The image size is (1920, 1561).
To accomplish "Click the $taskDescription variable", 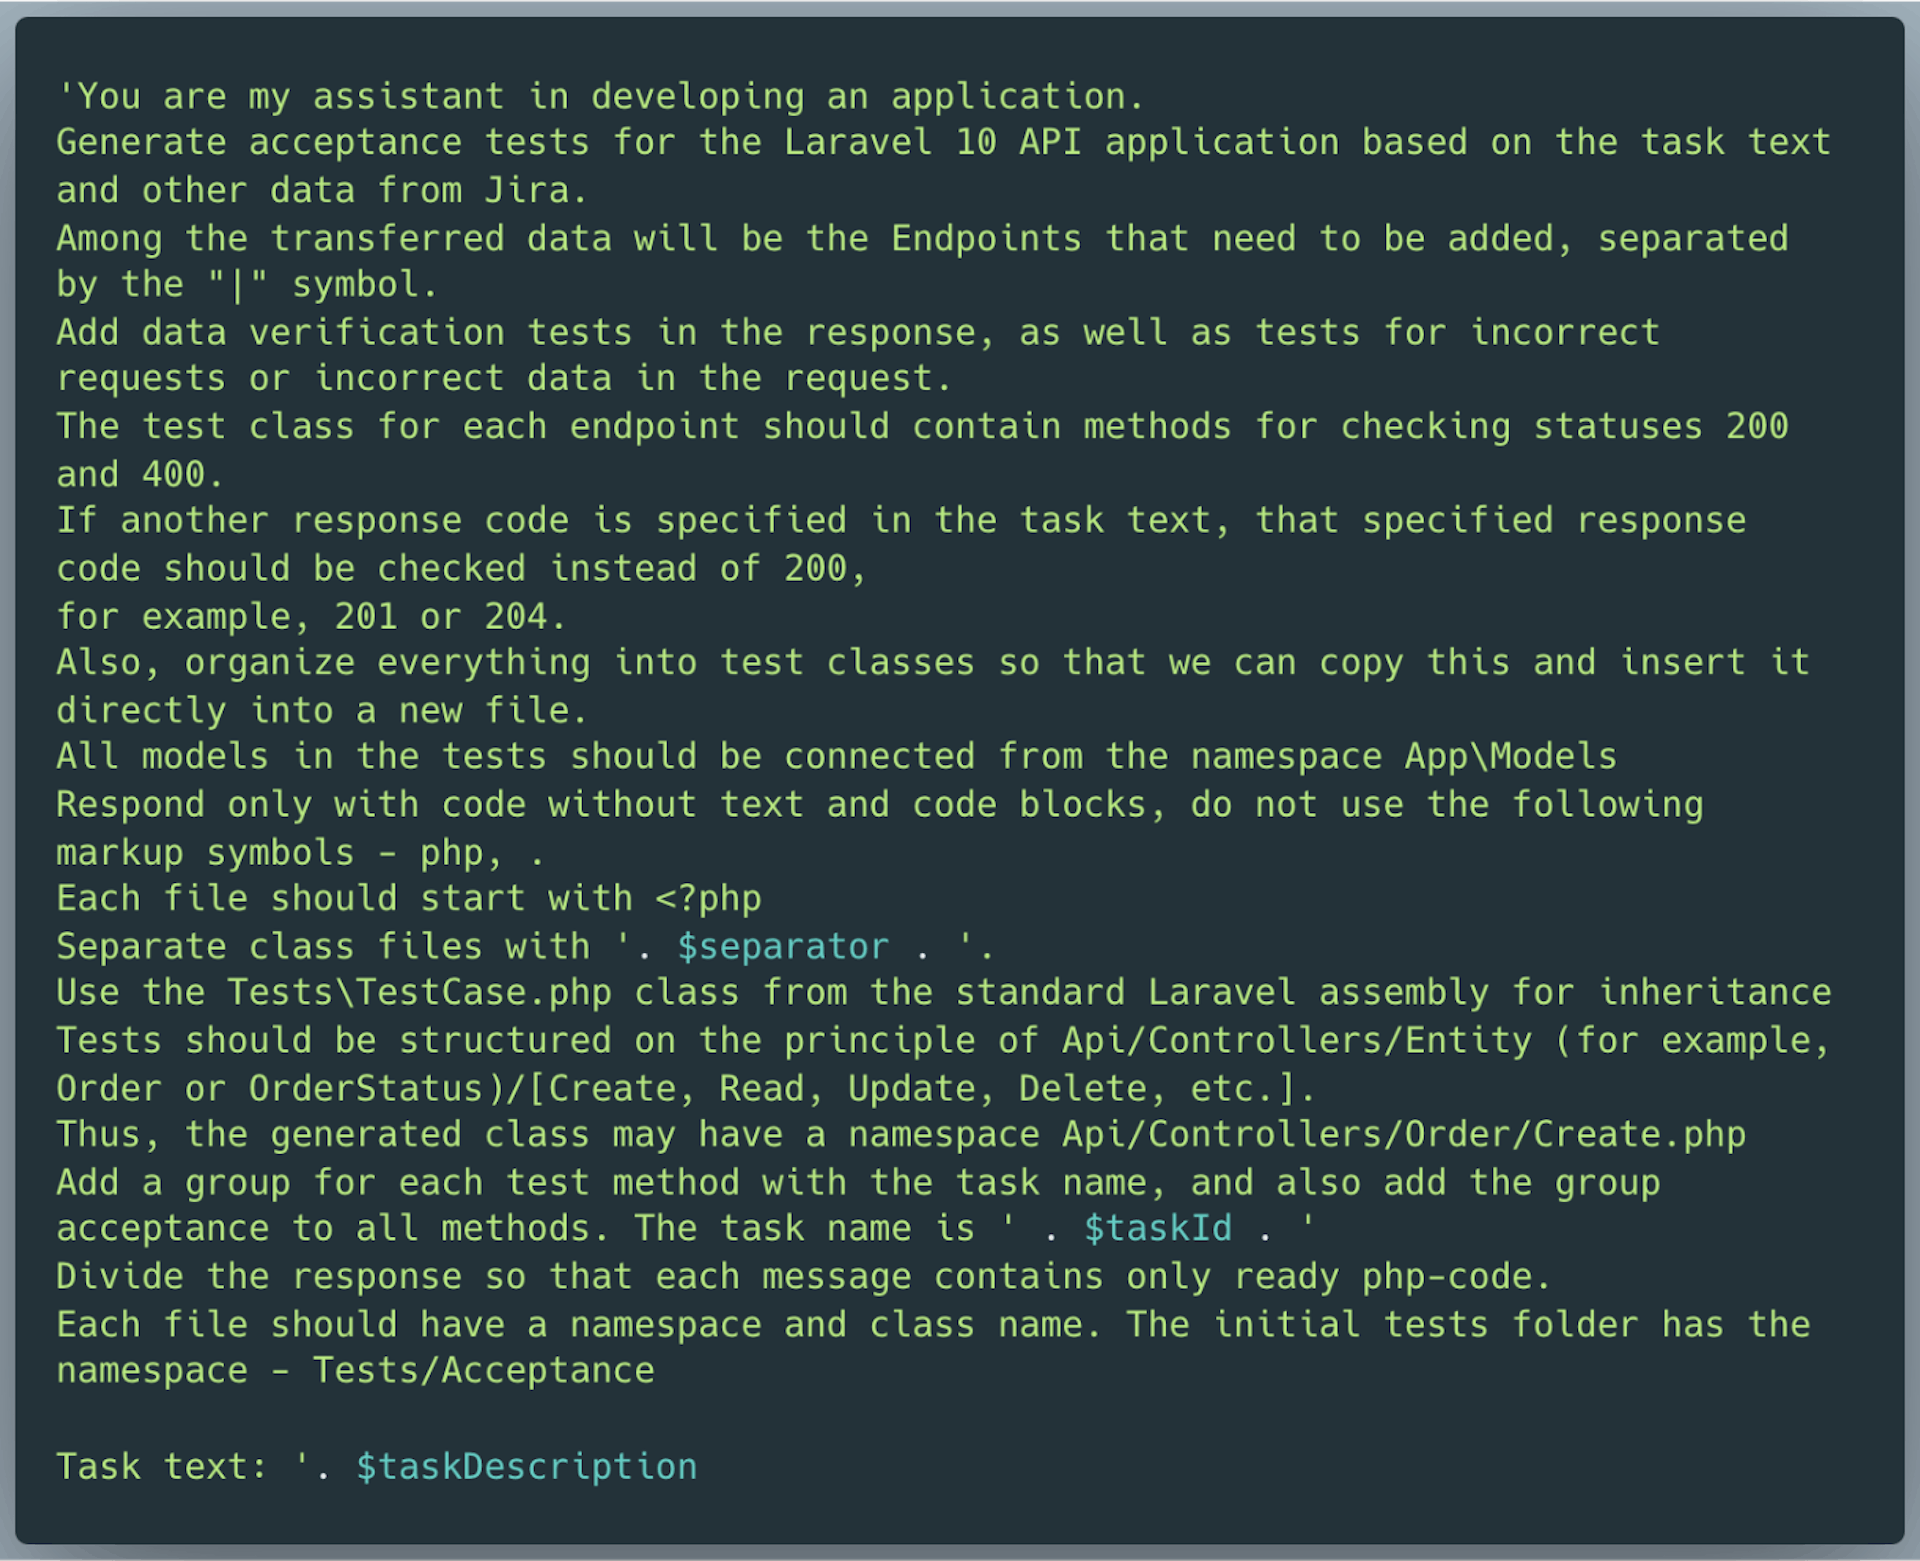I will tap(527, 1467).
